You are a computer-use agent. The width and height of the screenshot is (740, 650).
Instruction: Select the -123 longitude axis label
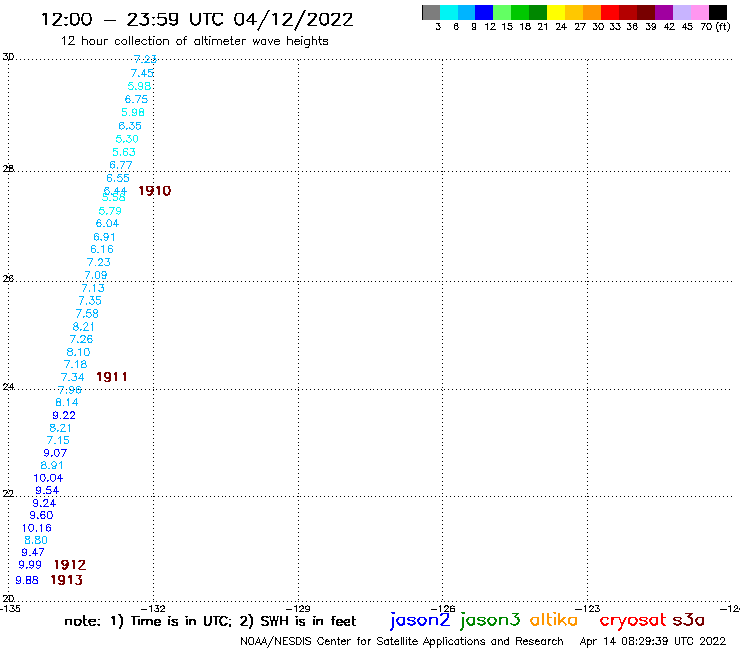coord(588,609)
